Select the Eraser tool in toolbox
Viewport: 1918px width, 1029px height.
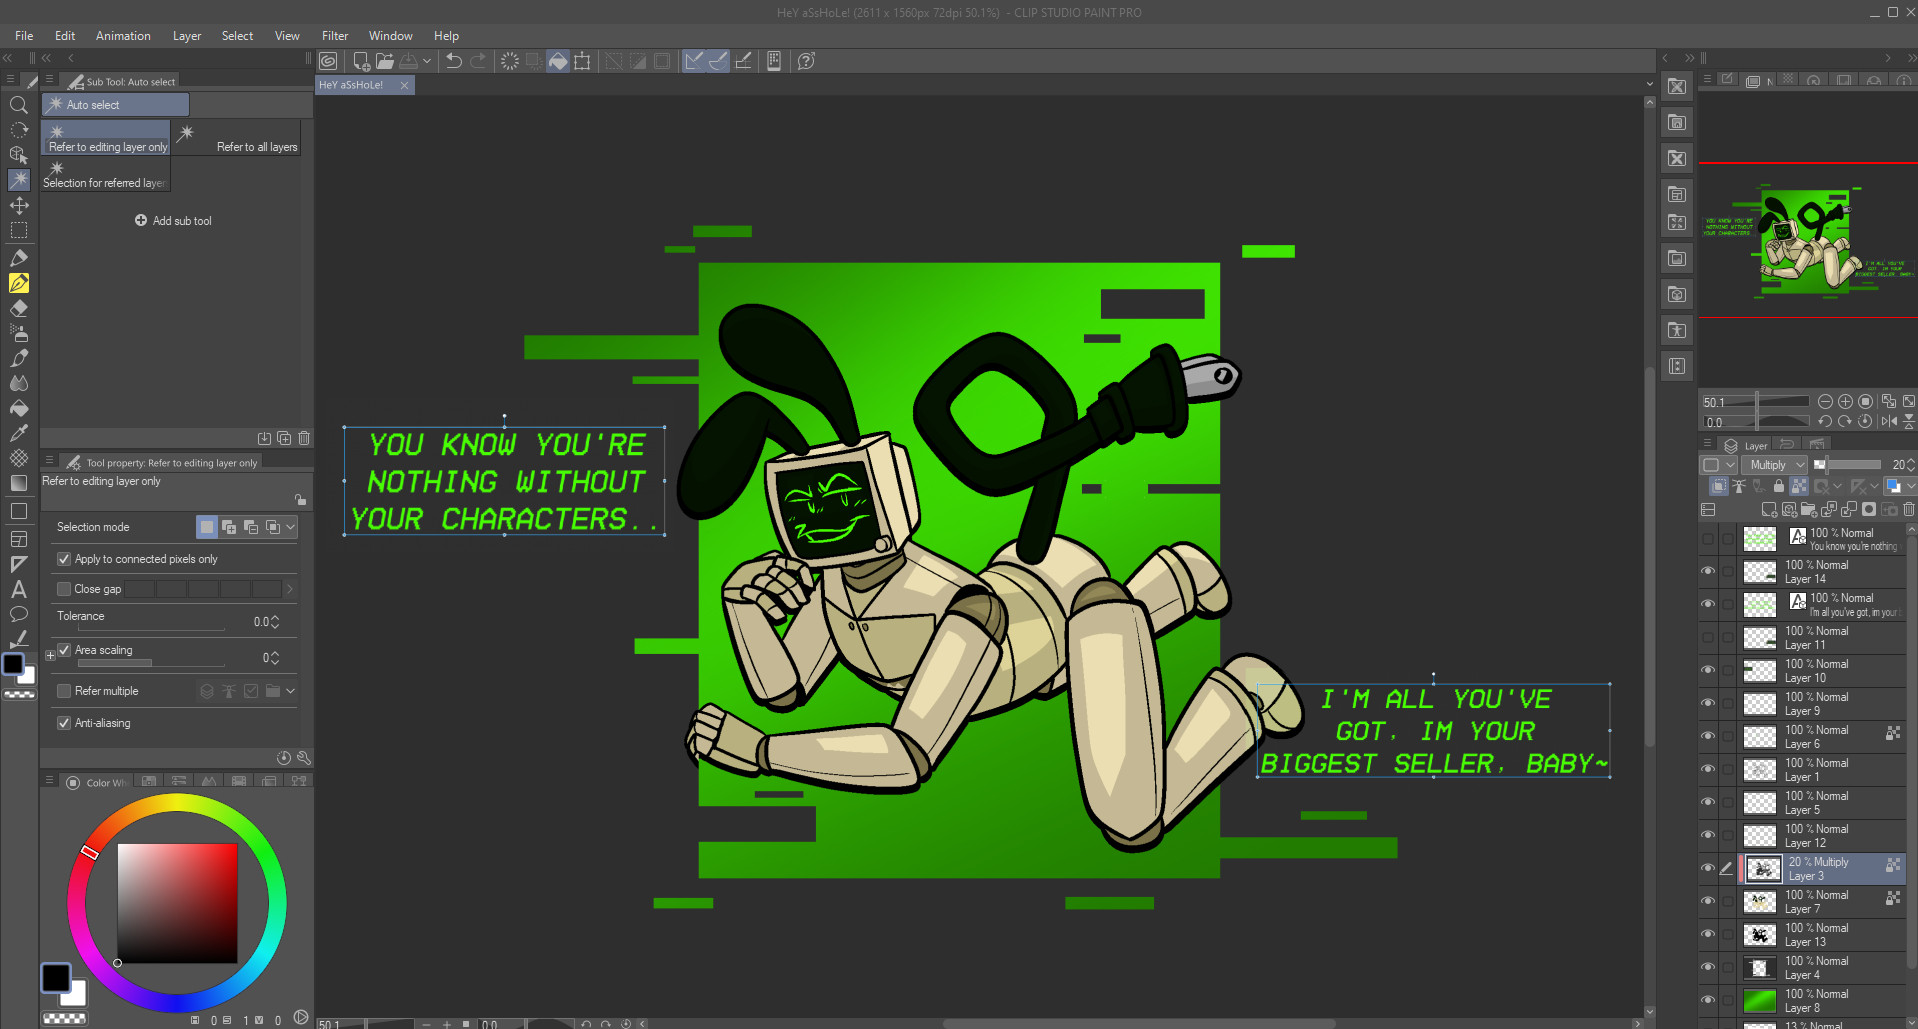(x=18, y=308)
